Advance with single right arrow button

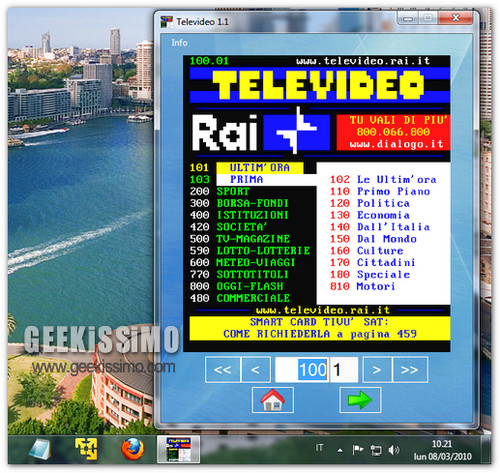point(377,369)
